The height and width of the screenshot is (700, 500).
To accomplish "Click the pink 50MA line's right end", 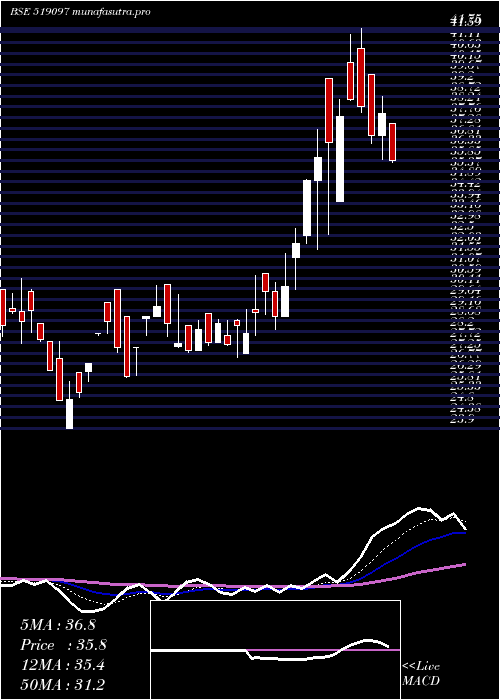I will tap(465, 565).
